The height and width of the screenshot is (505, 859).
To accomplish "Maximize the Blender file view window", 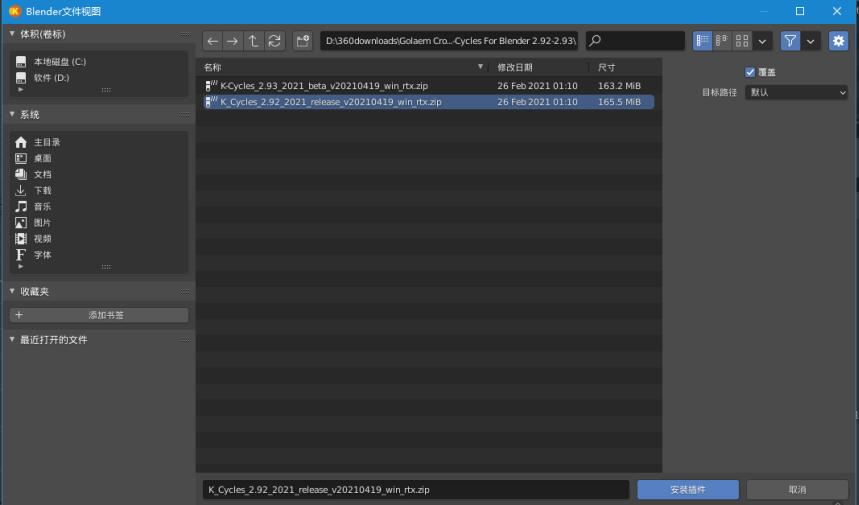I will pos(800,11).
